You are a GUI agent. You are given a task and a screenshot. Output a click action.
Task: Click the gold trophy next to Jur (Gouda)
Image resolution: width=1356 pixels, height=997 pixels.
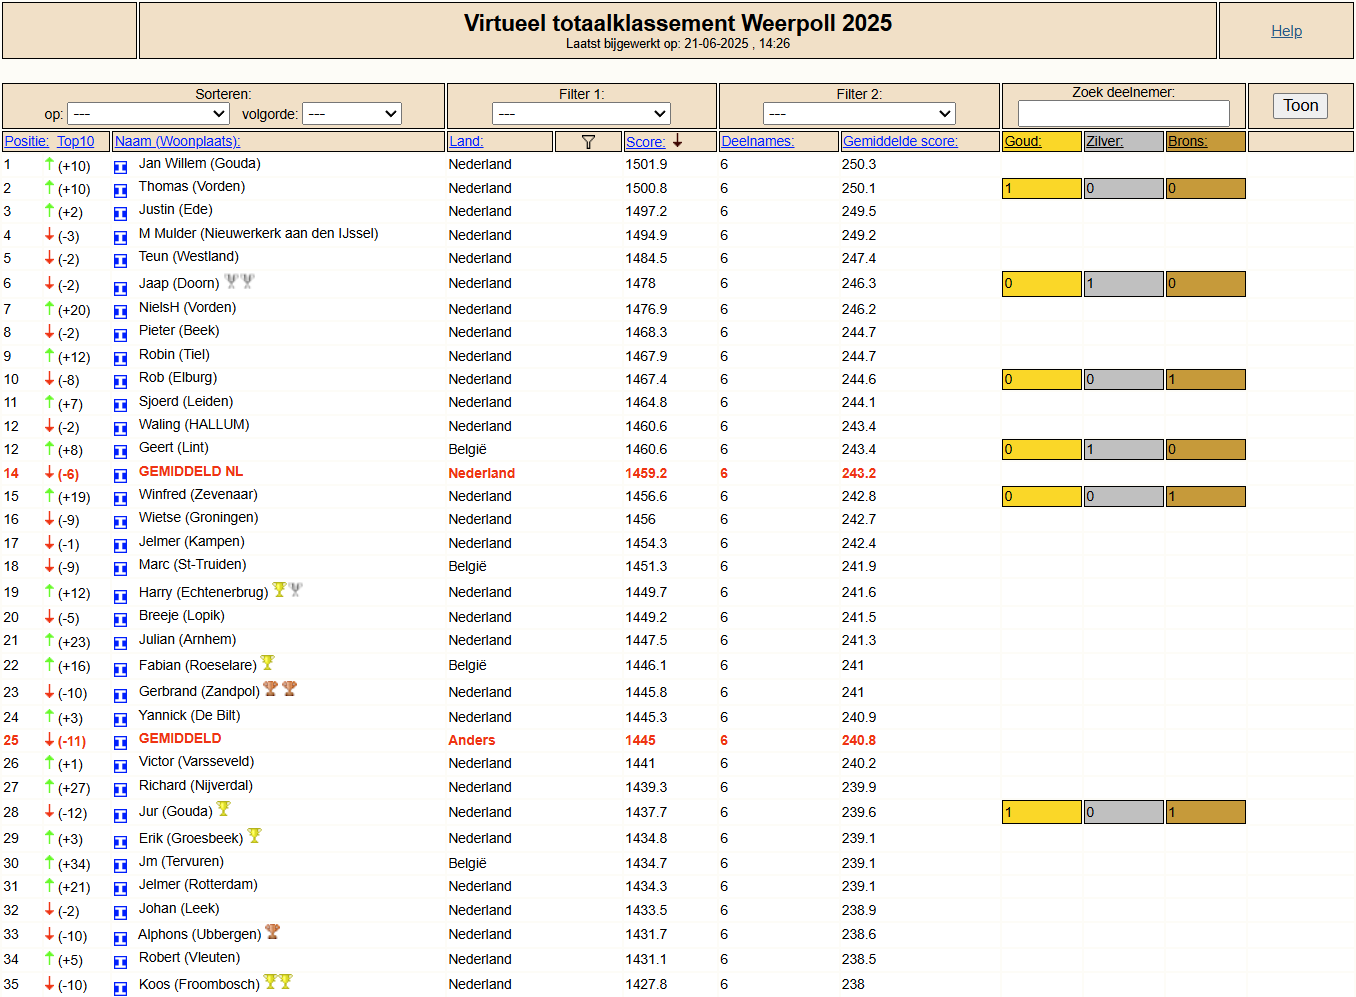tap(223, 809)
